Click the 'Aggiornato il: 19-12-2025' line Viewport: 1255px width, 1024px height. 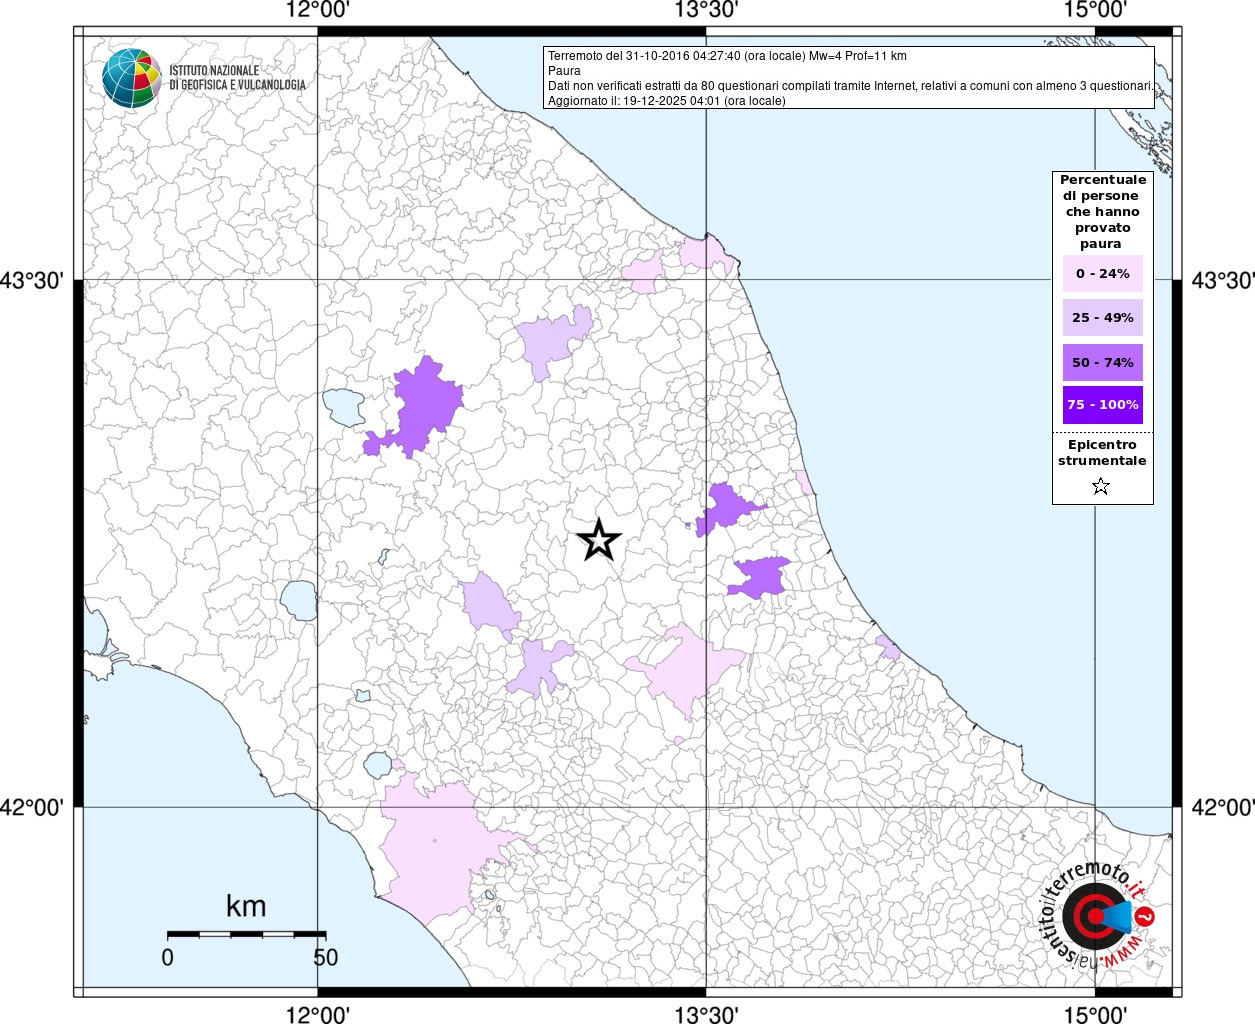coord(667,101)
